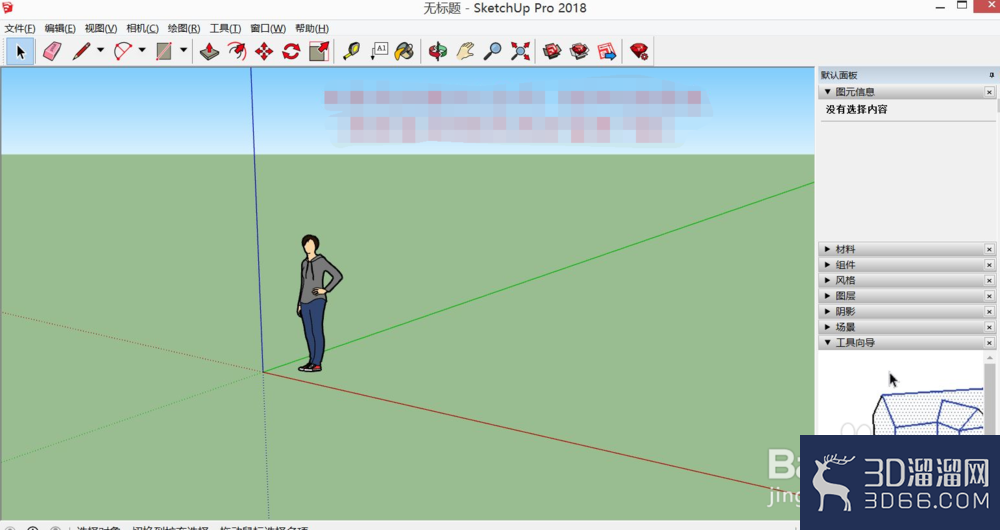This screenshot has width=1000, height=530.
Task: Select the Push/Pull tool
Action: pyautogui.click(x=209, y=51)
